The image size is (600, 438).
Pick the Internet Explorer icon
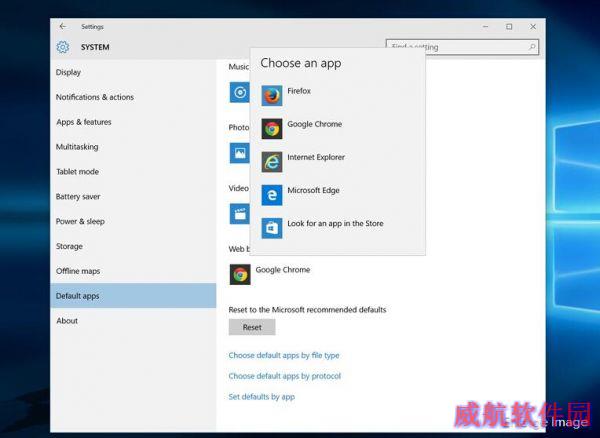272,162
